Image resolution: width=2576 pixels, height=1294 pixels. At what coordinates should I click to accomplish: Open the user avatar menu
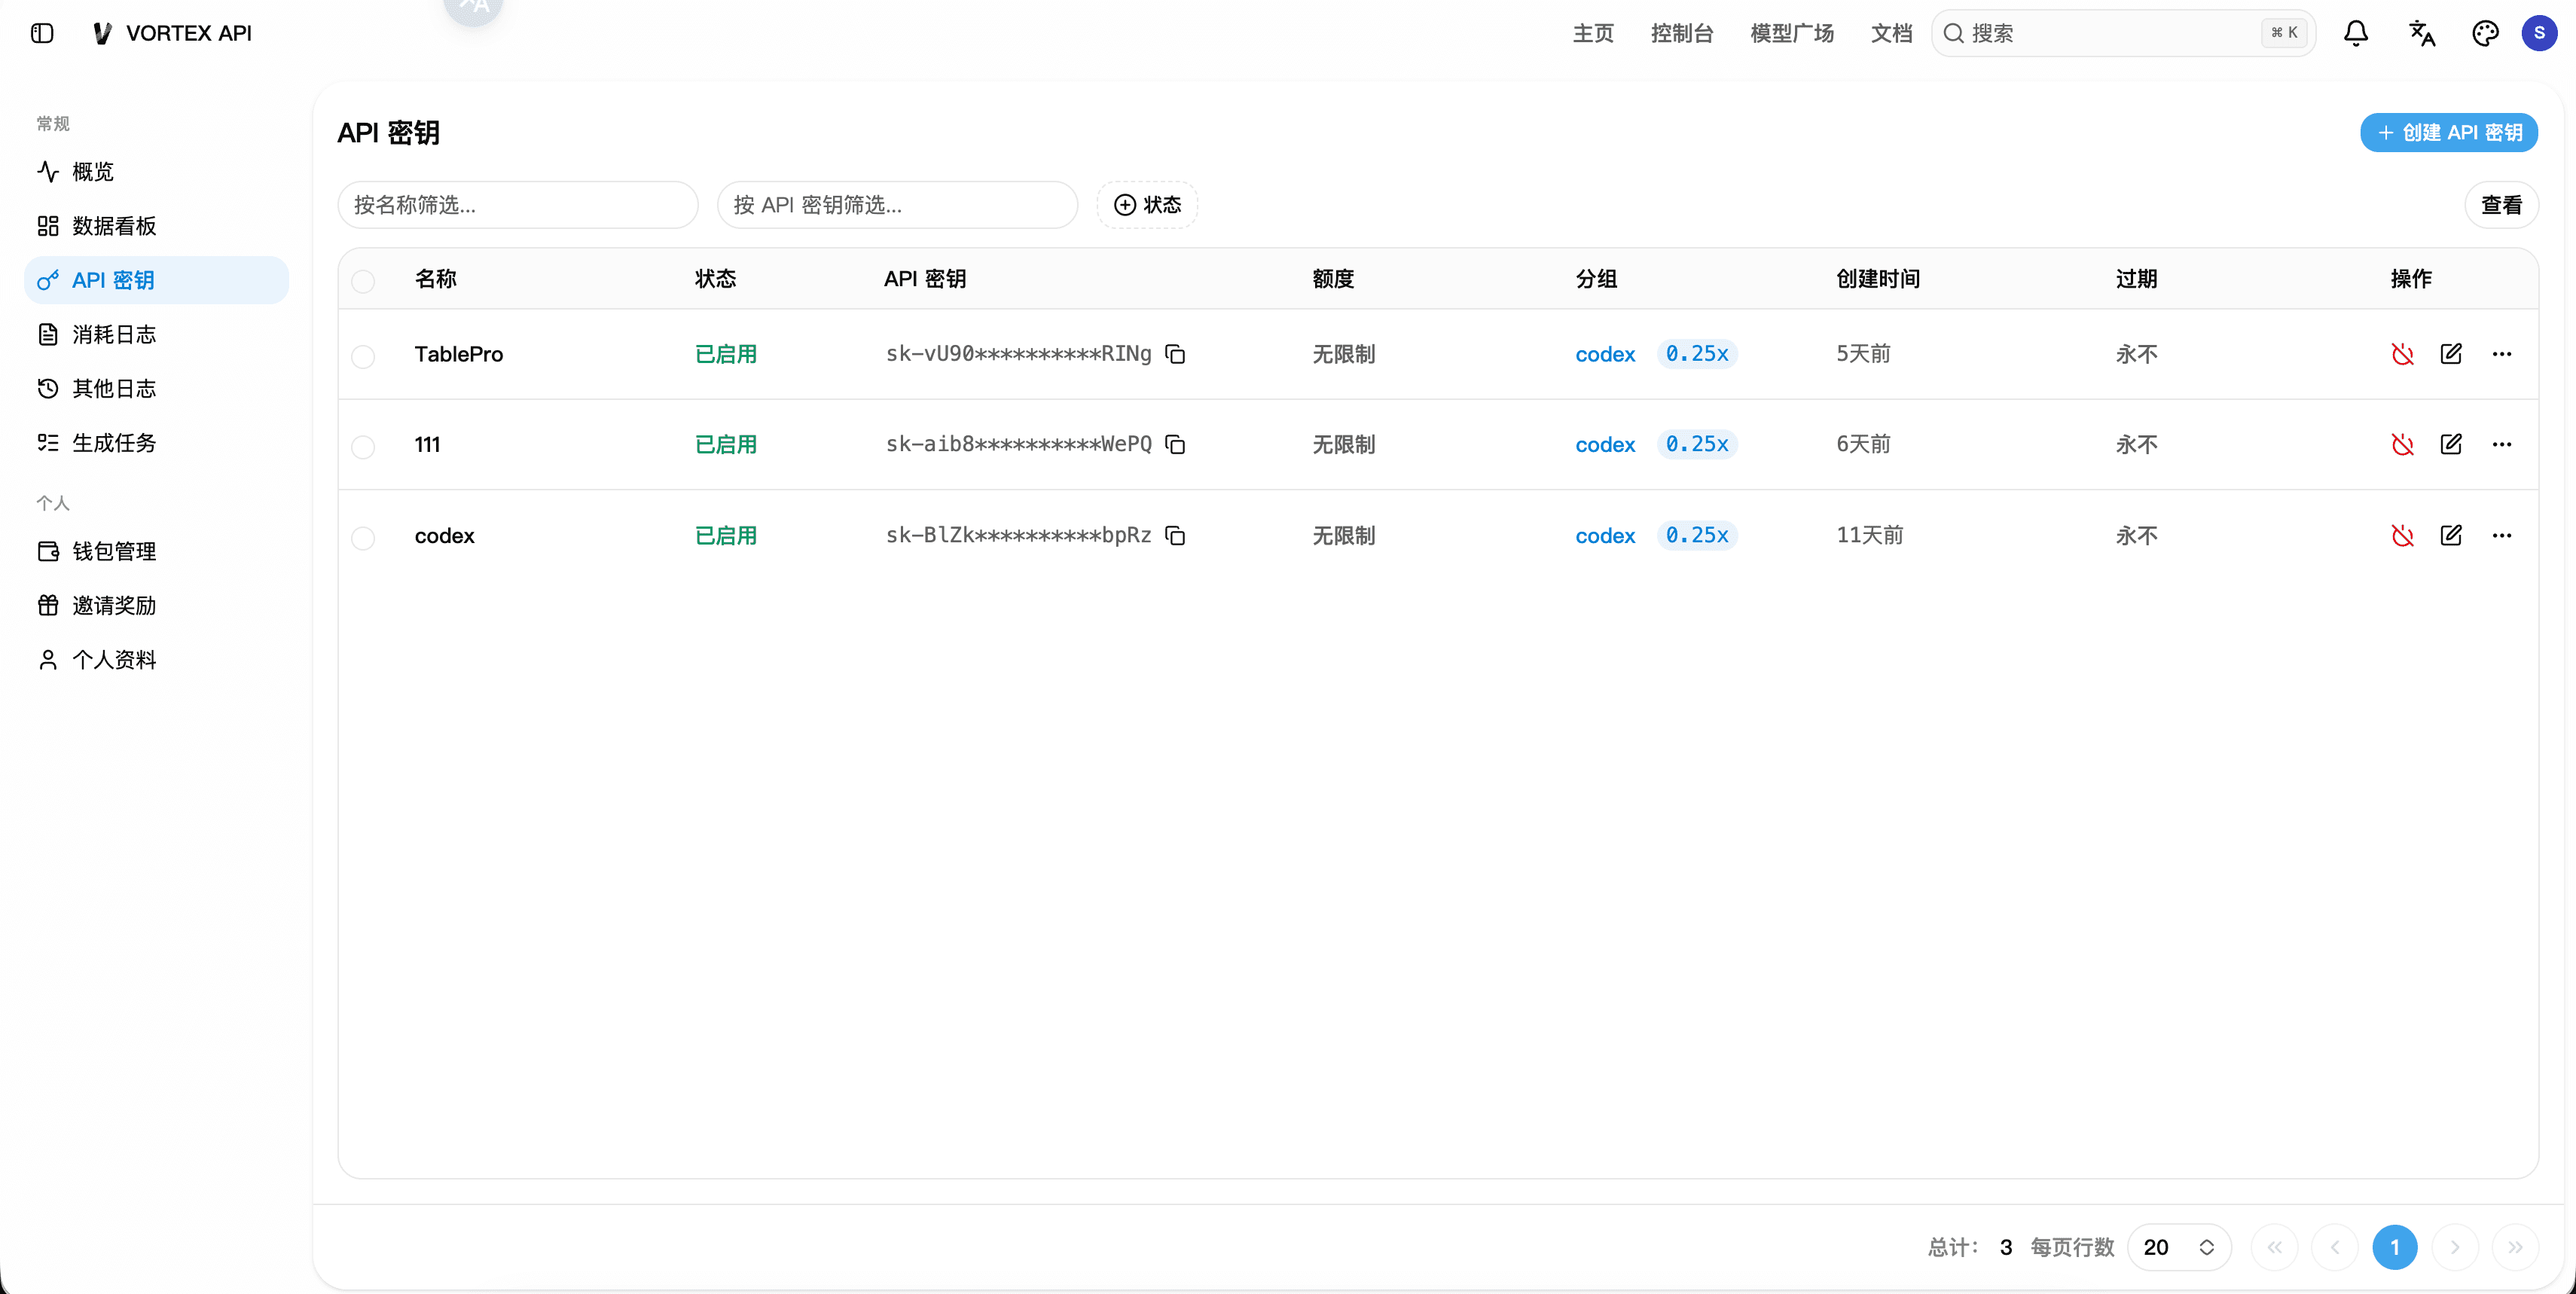(x=2539, y=33)
